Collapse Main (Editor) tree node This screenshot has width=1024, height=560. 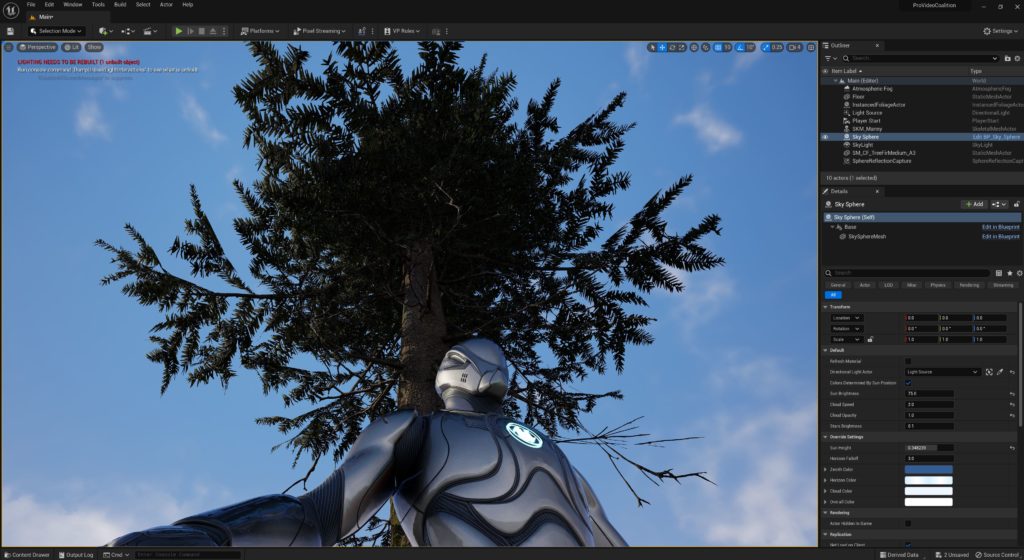coord(835,81)
